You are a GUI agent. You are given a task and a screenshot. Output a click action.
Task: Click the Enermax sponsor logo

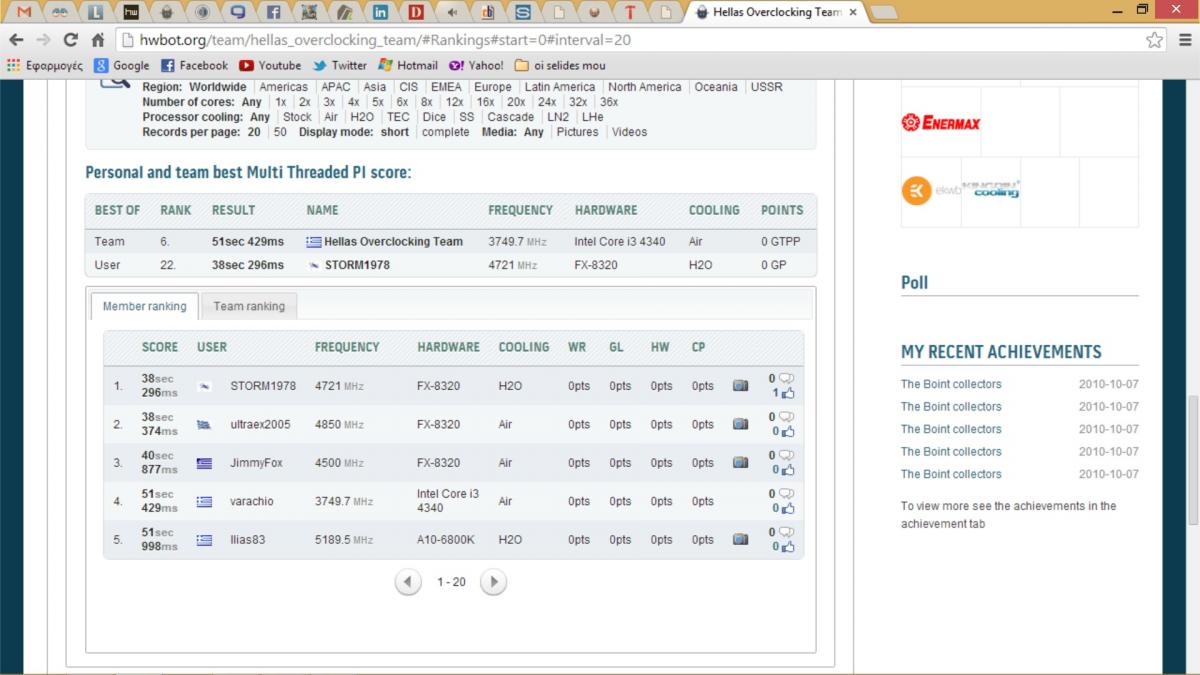pyautogui.click(x=940, y=123)
